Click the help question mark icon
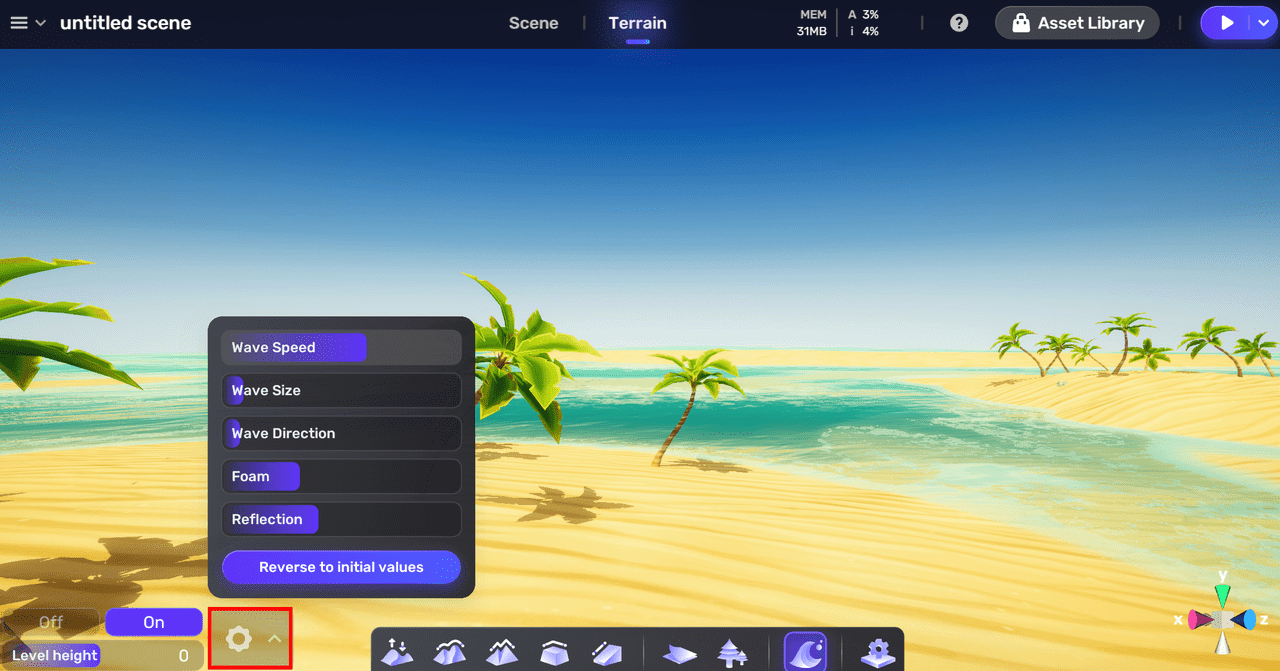 coord(959,23)
